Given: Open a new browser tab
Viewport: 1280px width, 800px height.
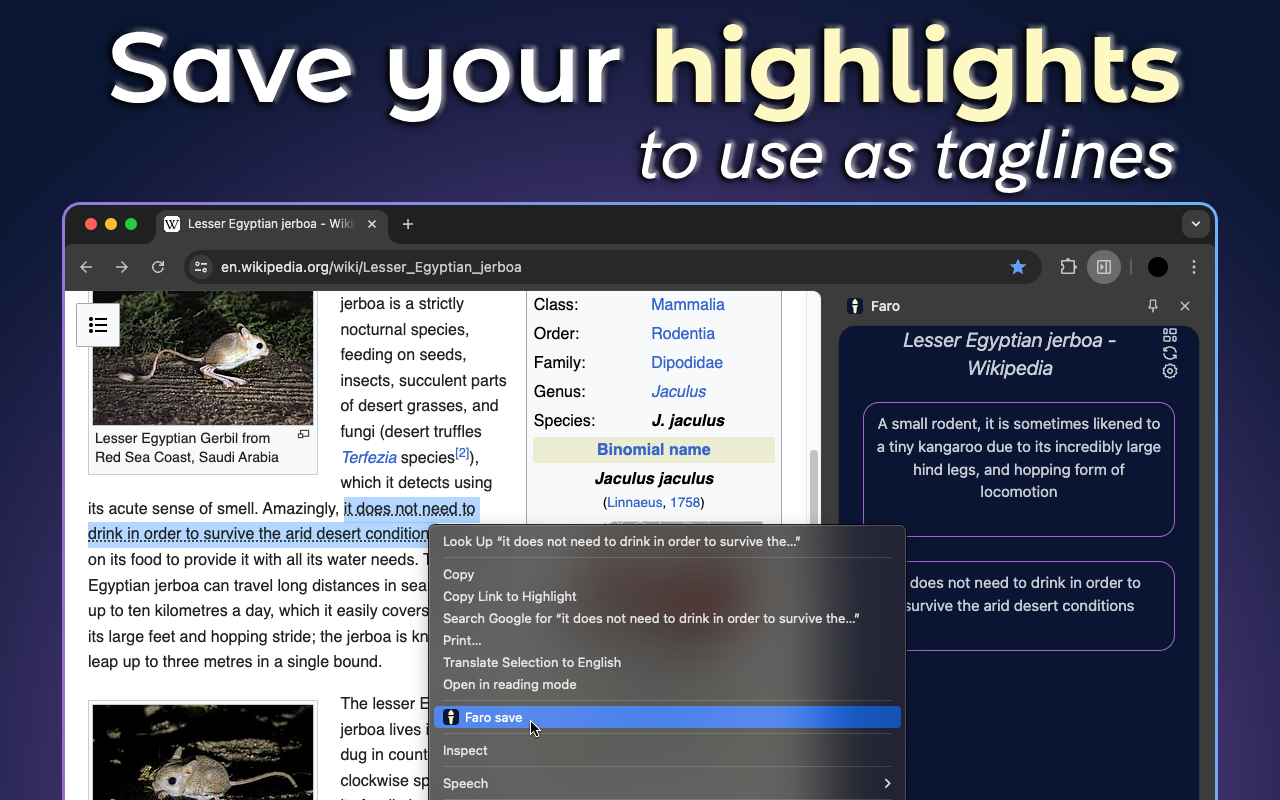Looking at the screenshot, I should click(x=407, y=224).
